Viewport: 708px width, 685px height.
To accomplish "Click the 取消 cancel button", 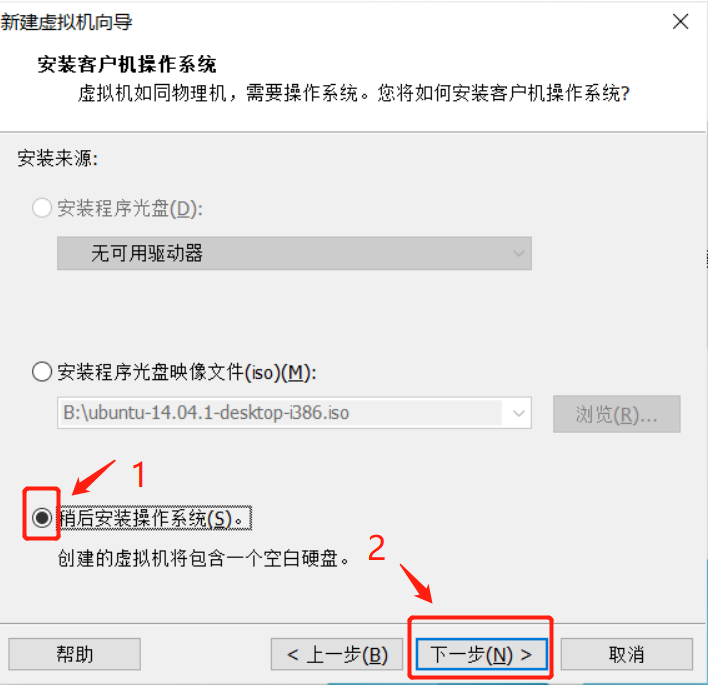I will point(627,654).
